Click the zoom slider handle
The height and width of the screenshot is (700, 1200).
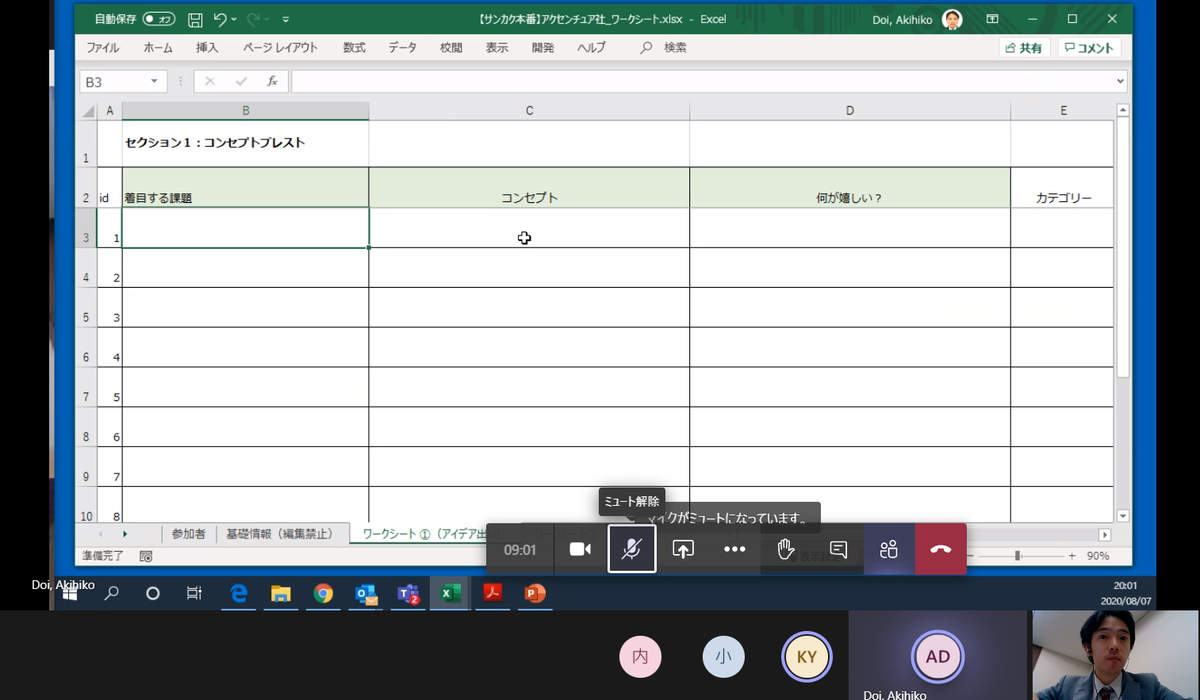click(x=1018, y=555)
